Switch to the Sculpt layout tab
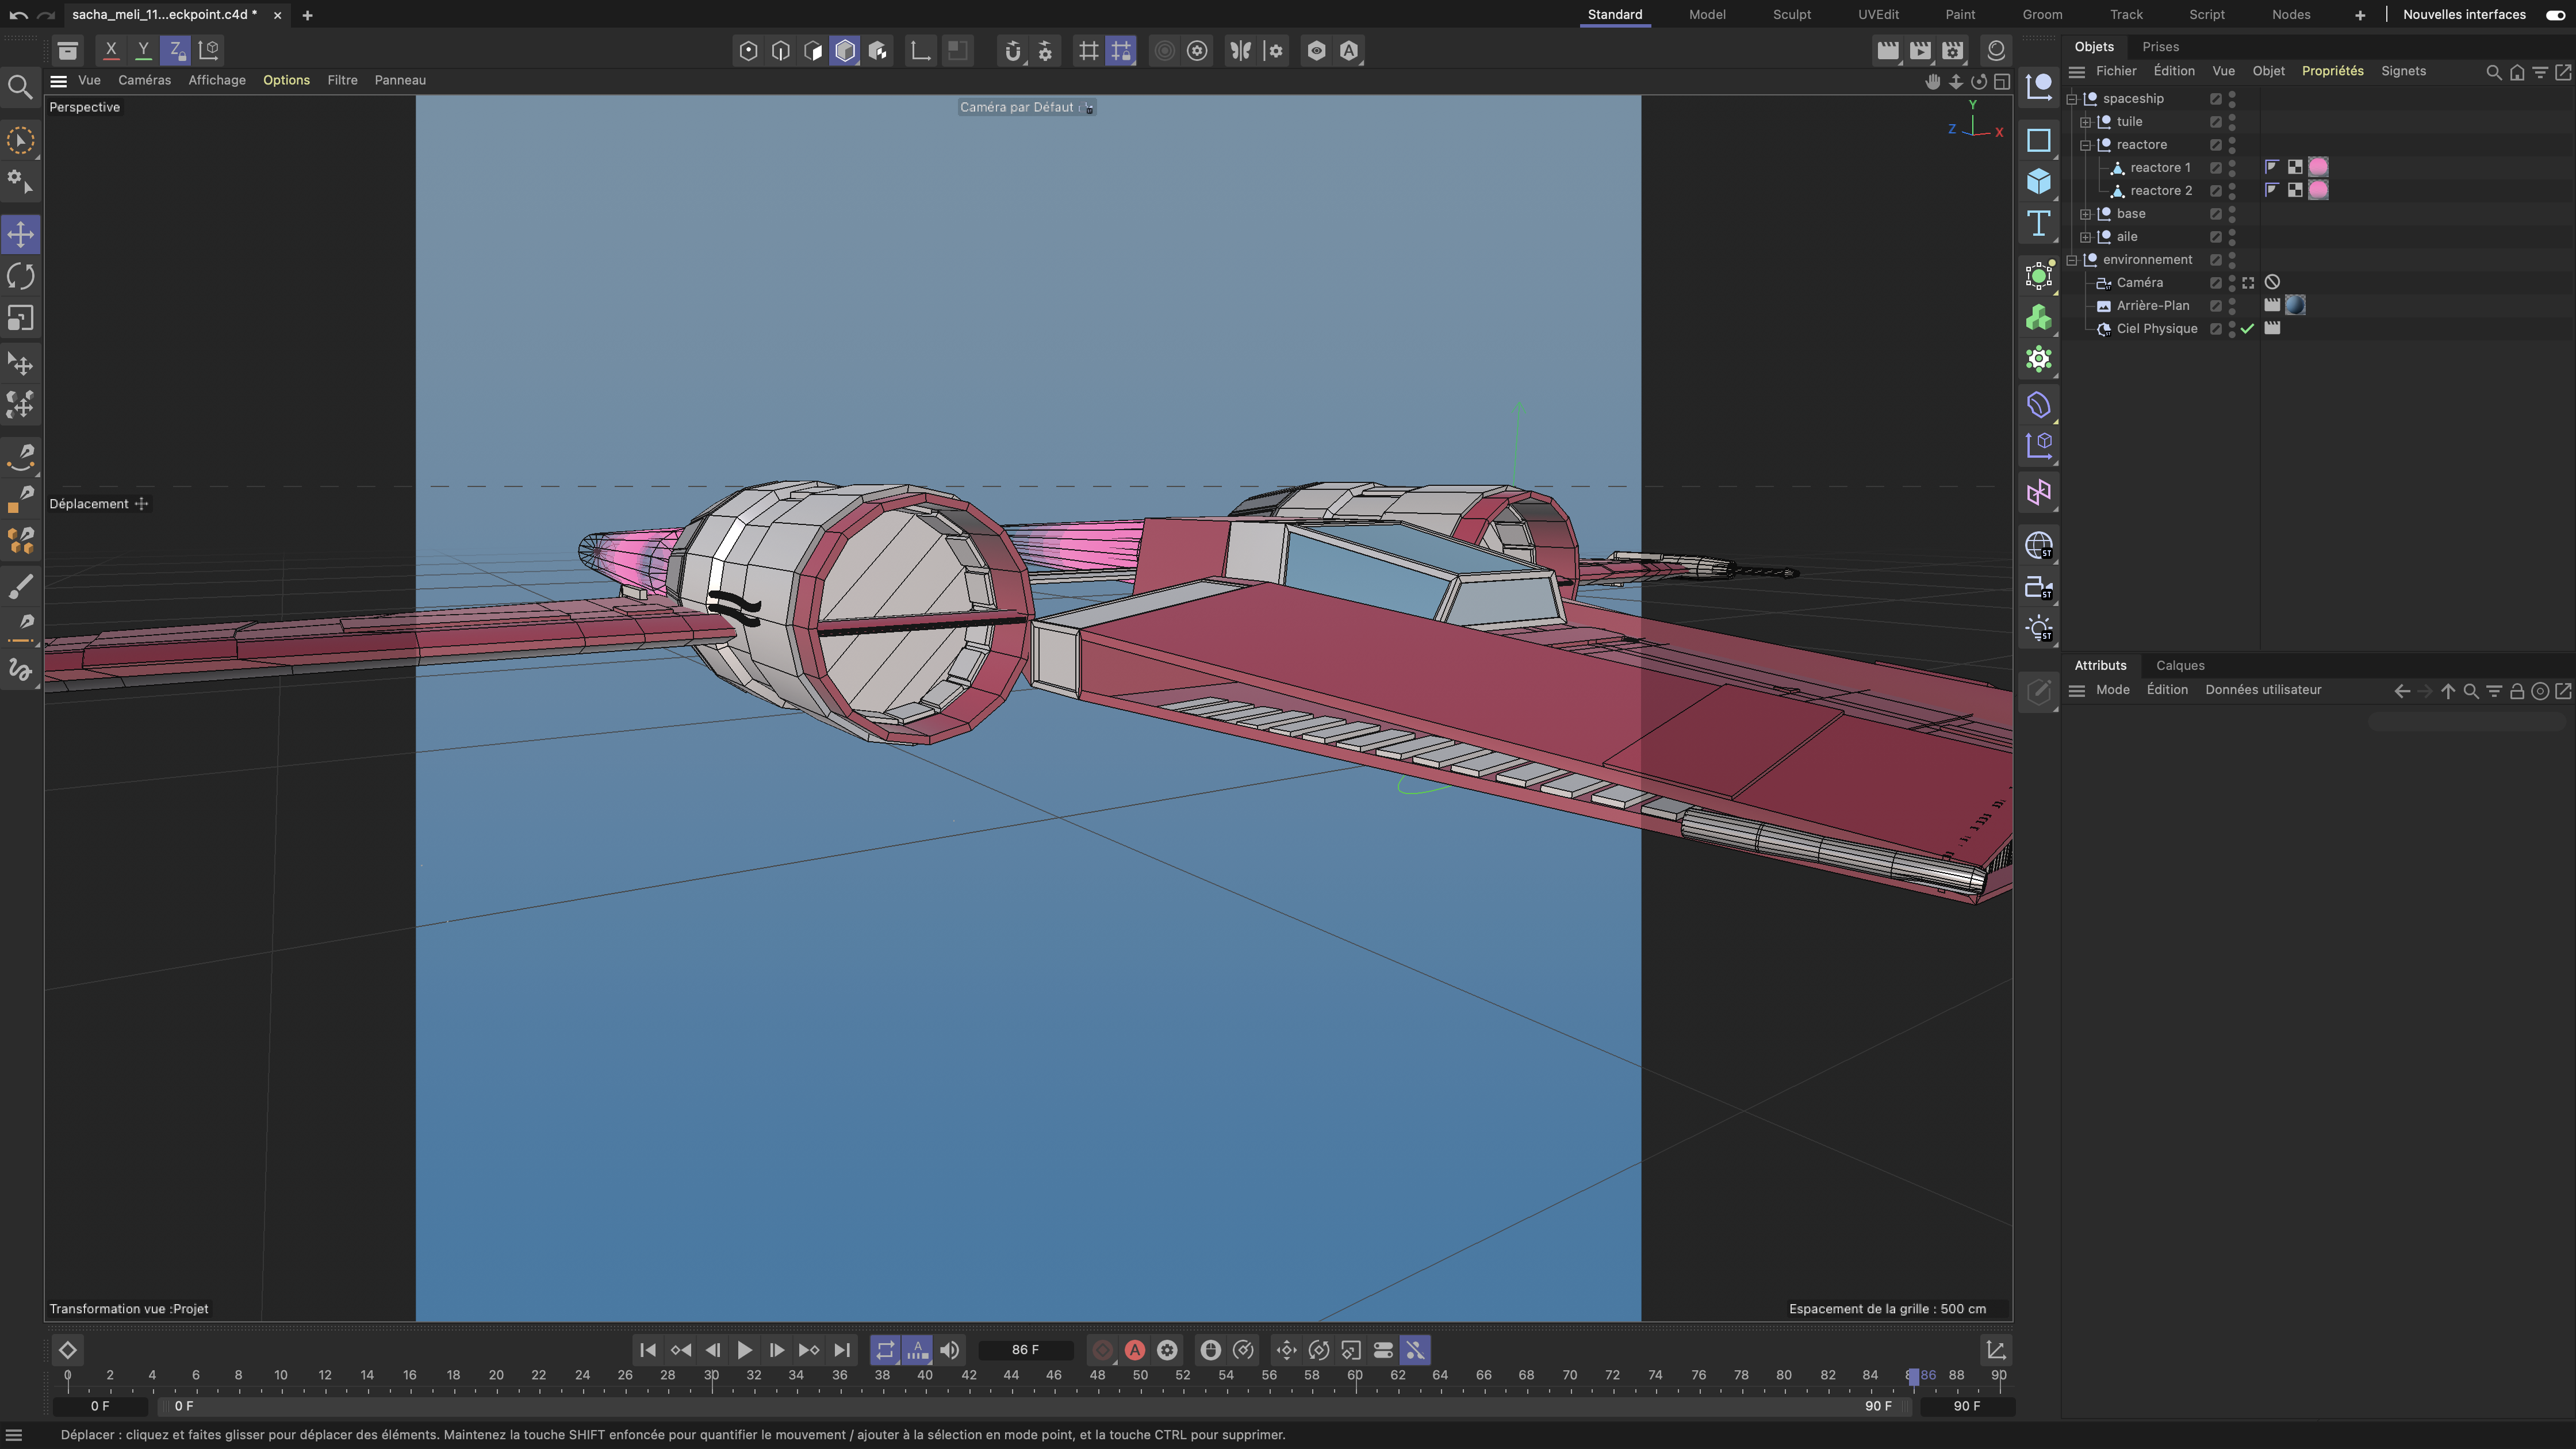 pos(1791,14)
